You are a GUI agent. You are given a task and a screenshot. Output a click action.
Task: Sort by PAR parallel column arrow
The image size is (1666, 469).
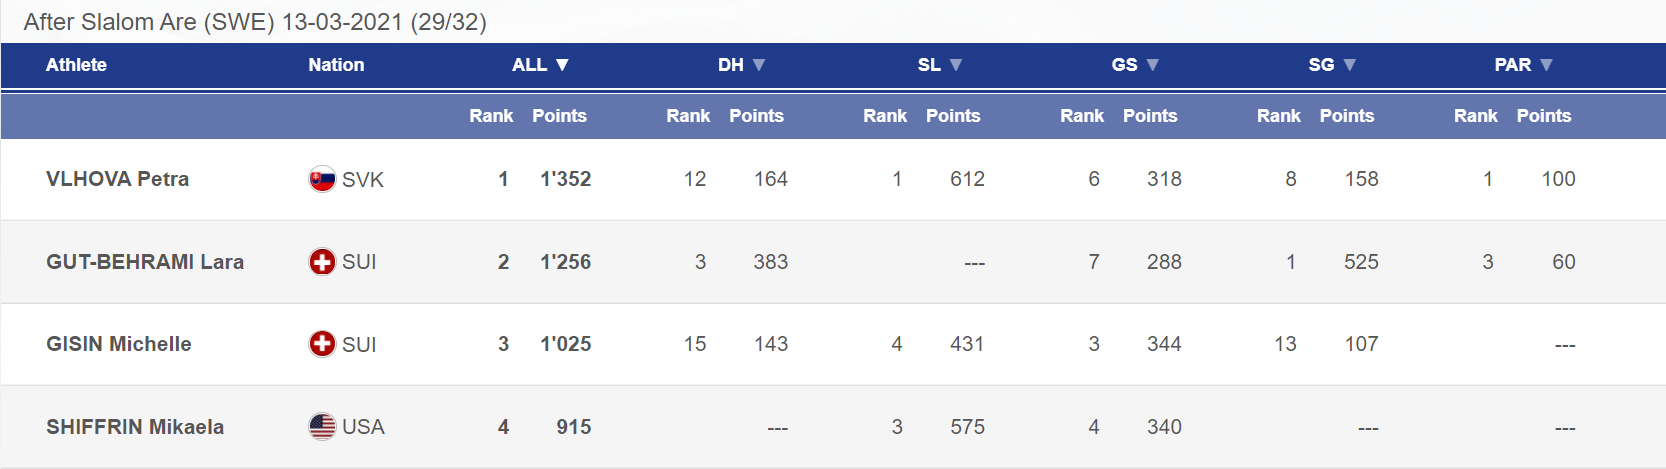(x=1547, y=65)
